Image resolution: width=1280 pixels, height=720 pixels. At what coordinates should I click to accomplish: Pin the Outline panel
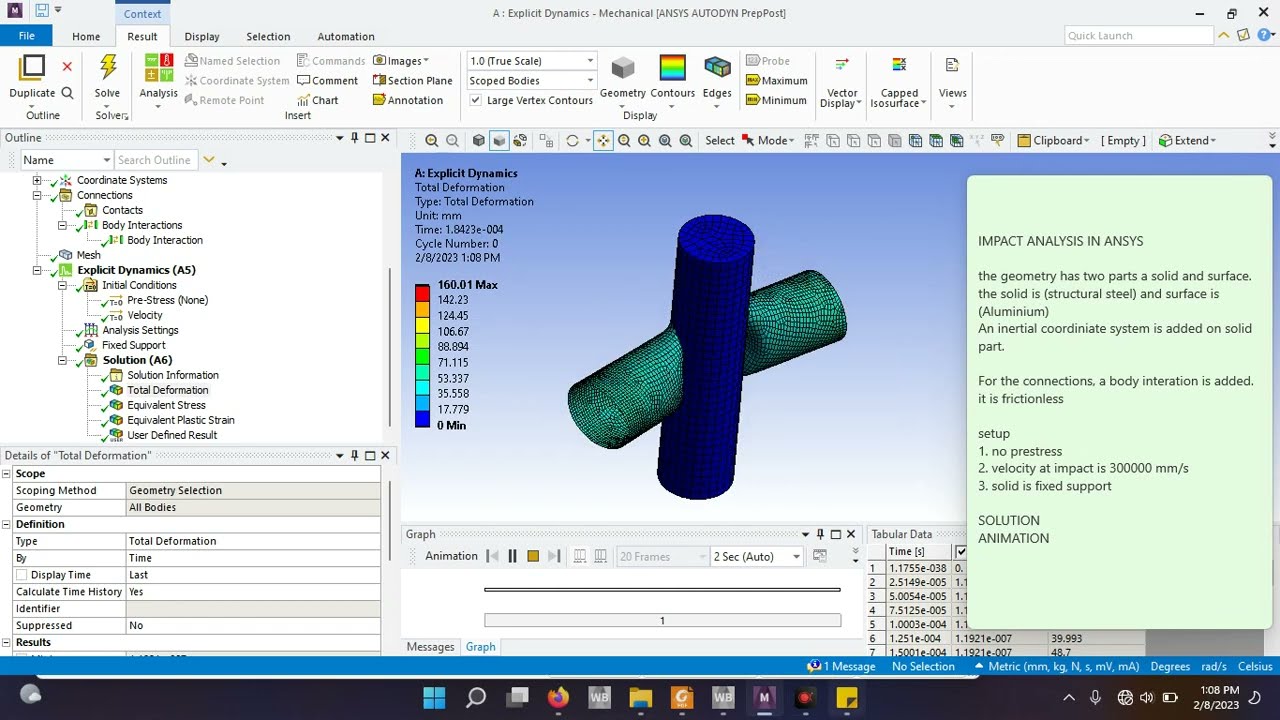(x=354, y=138)
